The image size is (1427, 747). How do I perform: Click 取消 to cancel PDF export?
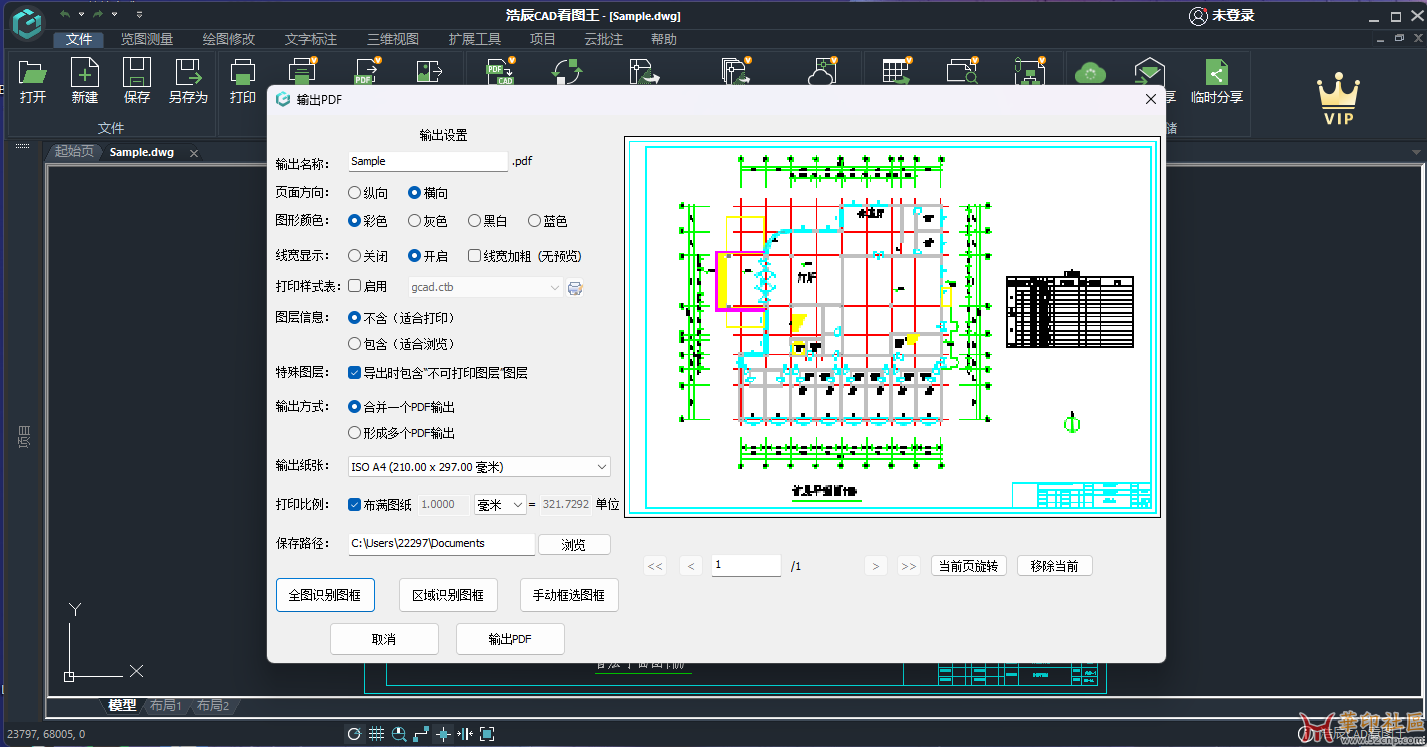(x=384, y=639)
